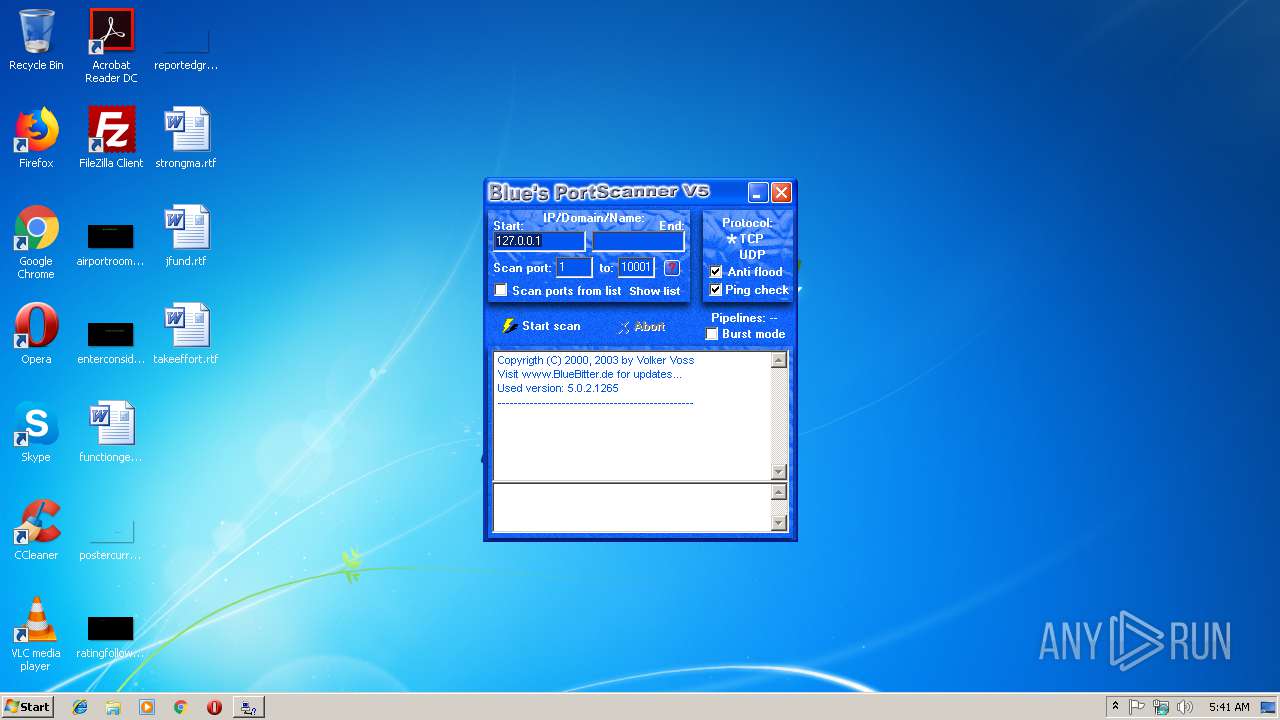Image resolution: width=1280 pixels, height=720 pixels.
Task: Select the FileZilla Client shortcut
Action: [x=111, y=138]
